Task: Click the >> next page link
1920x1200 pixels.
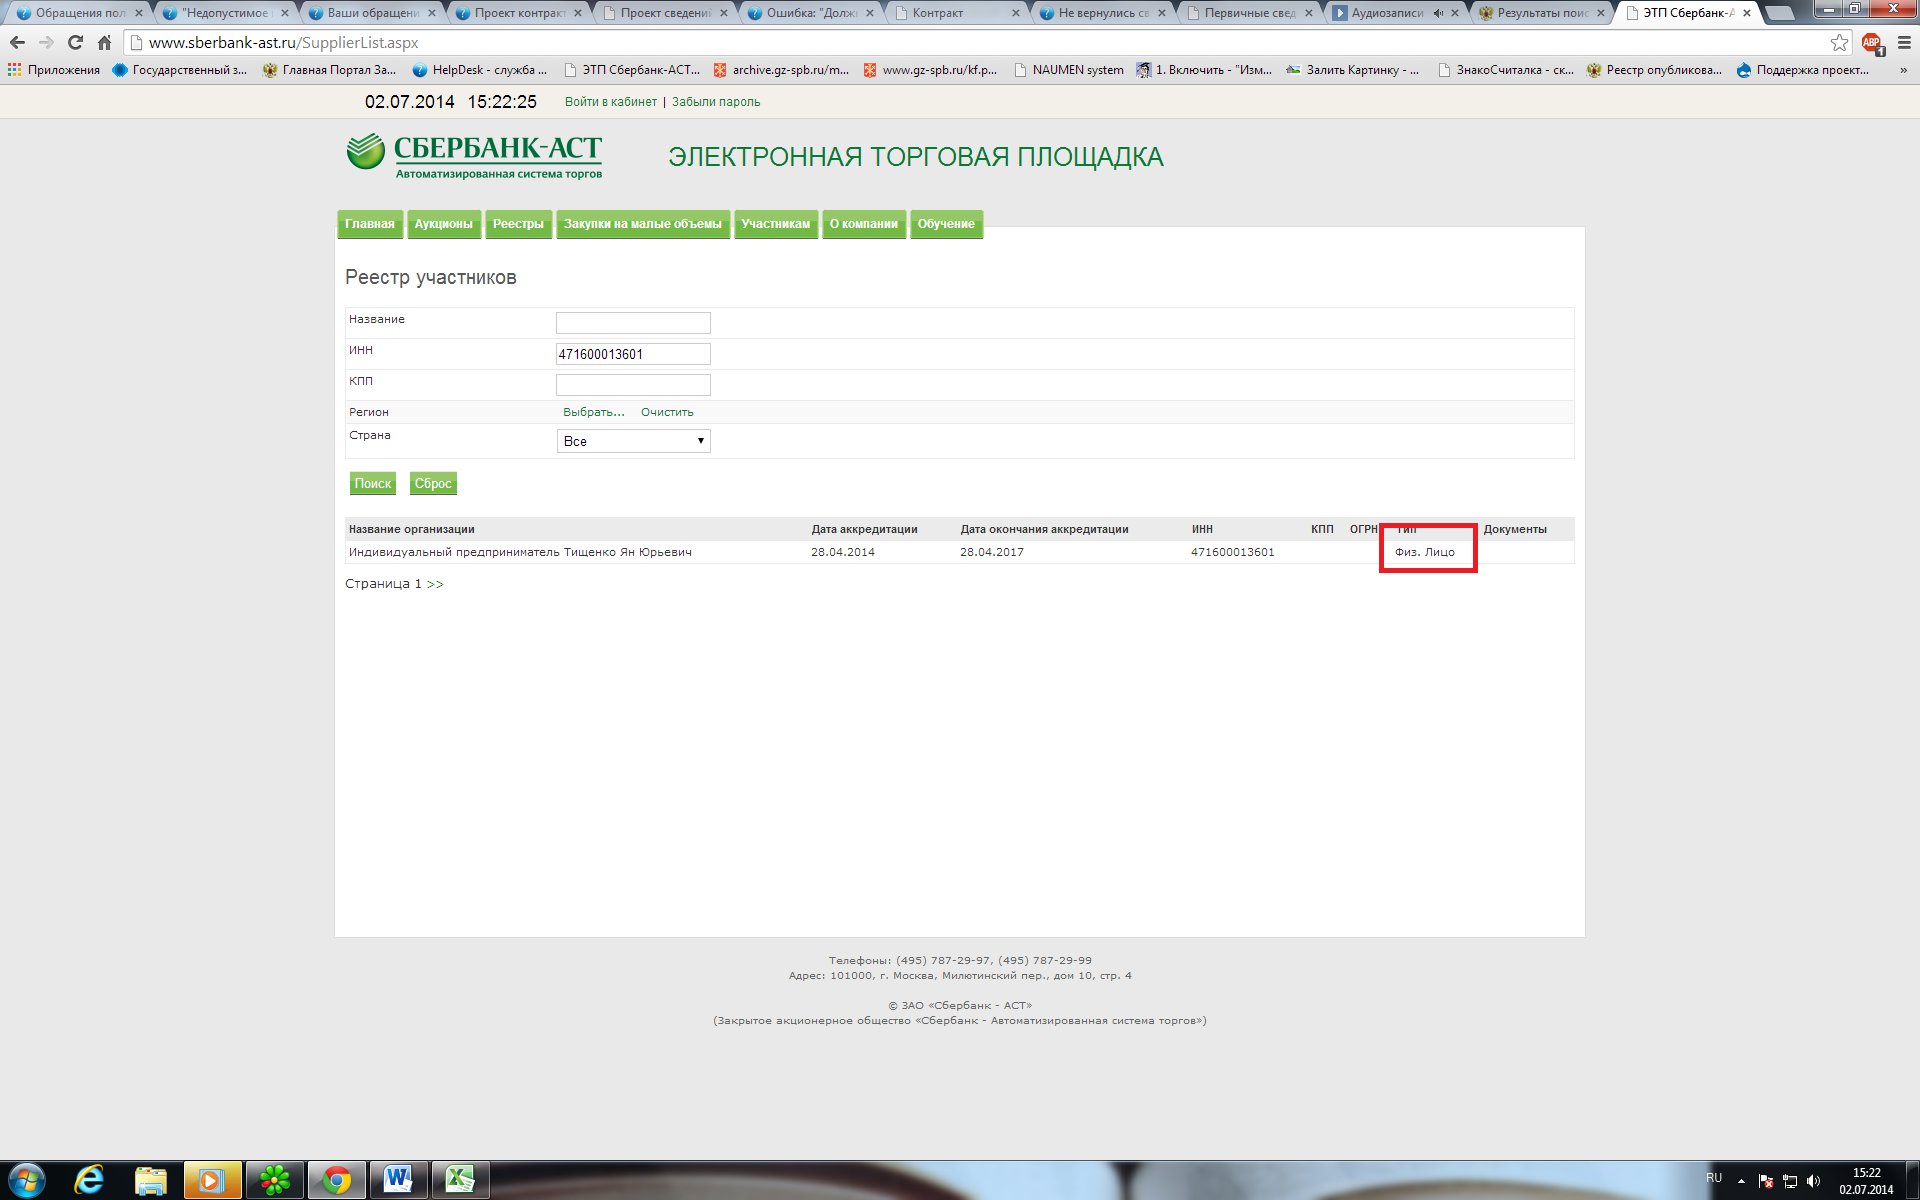Action: click(x=435, y=584)
